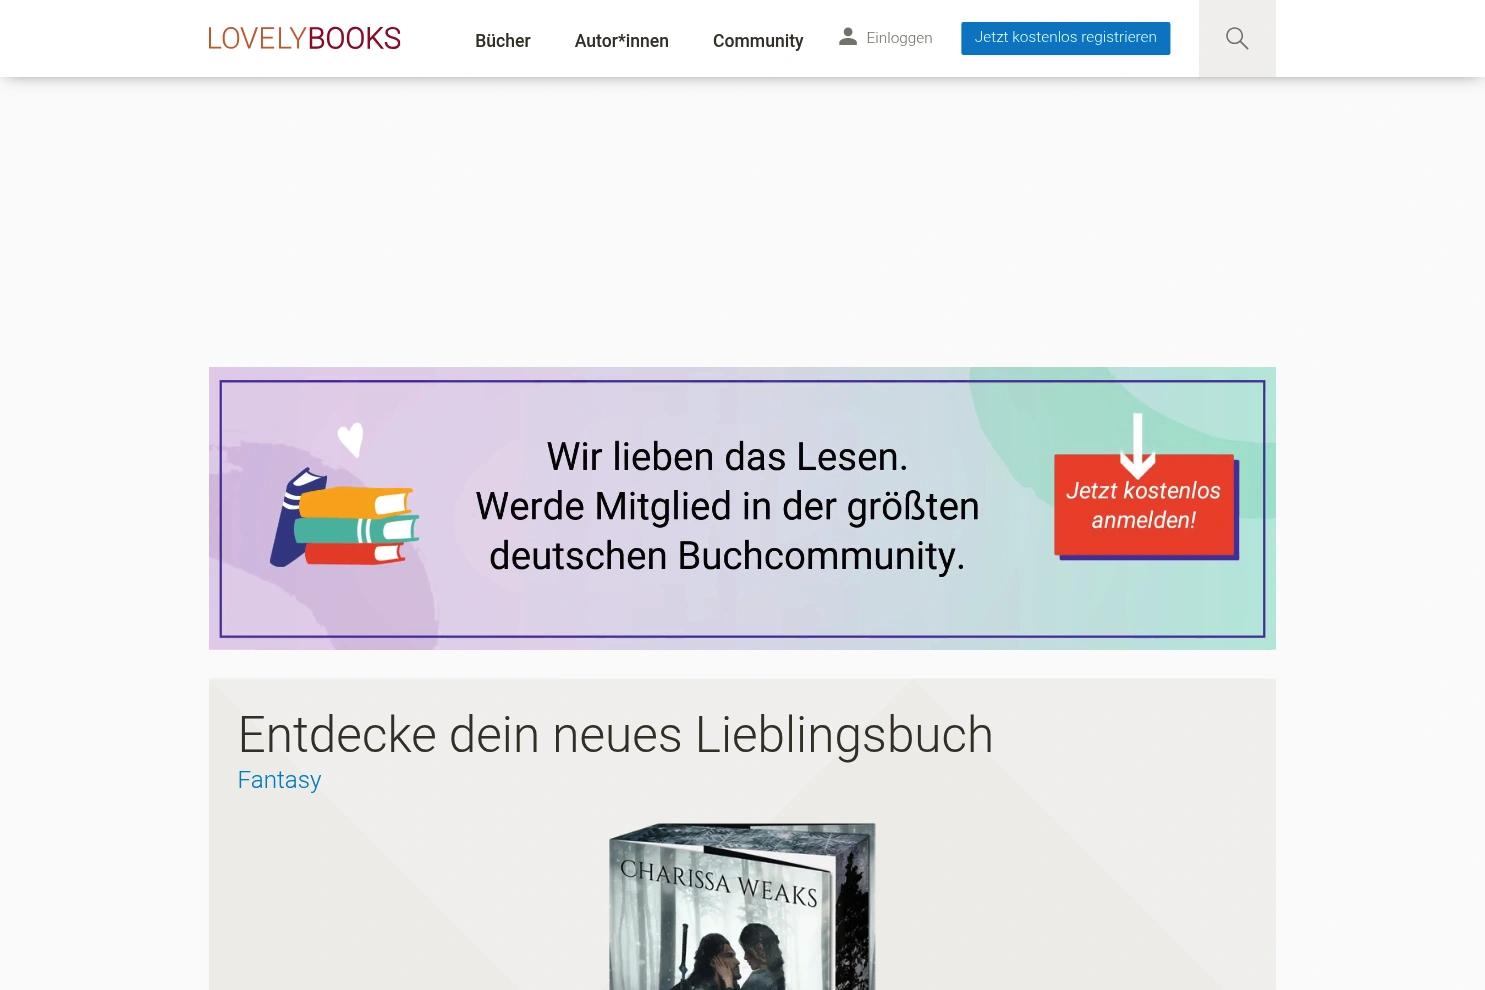
Task: Open the Community menu
Action: pos(758,41)
